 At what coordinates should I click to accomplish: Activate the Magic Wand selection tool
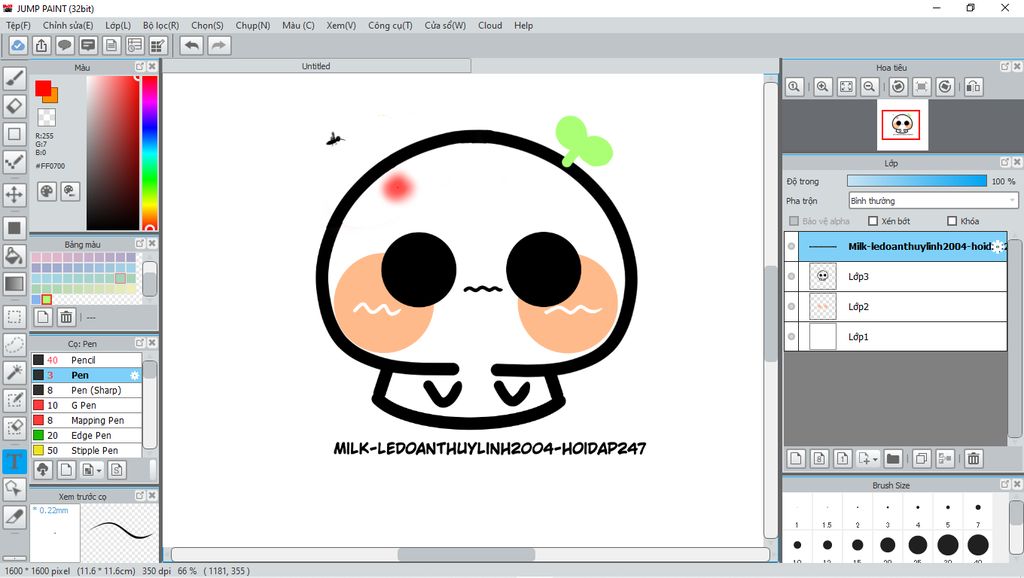(15, 372)
